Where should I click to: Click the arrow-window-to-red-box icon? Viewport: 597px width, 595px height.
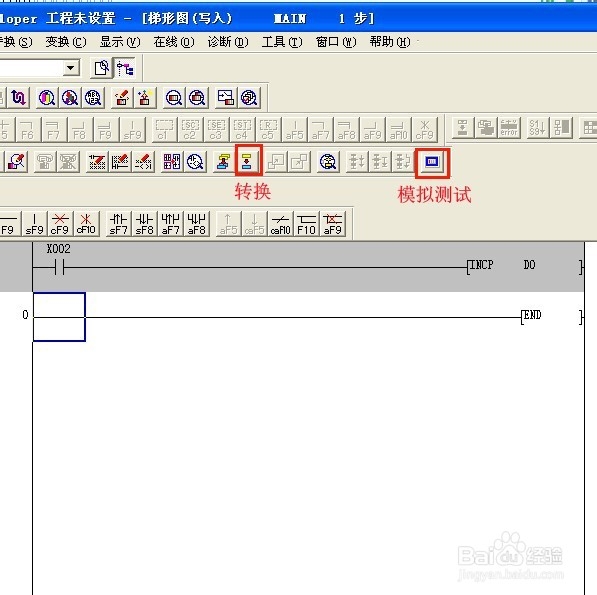tap(226, 98)
